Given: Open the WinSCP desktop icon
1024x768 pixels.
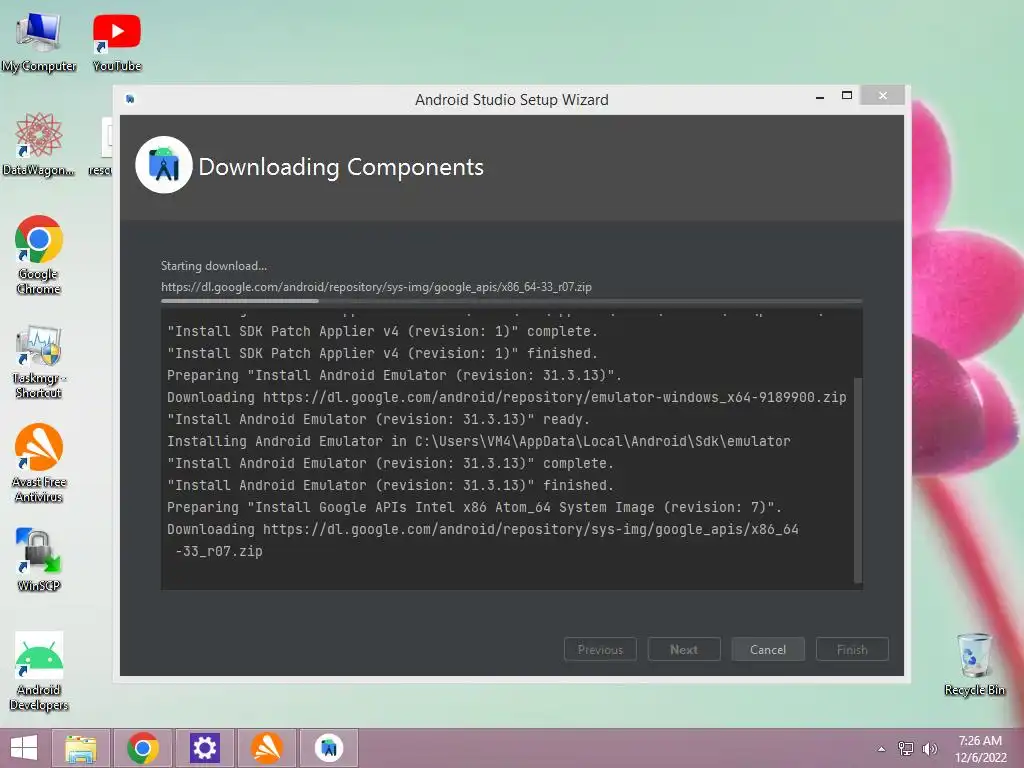Looking at the screenshot, I should 39,559.
